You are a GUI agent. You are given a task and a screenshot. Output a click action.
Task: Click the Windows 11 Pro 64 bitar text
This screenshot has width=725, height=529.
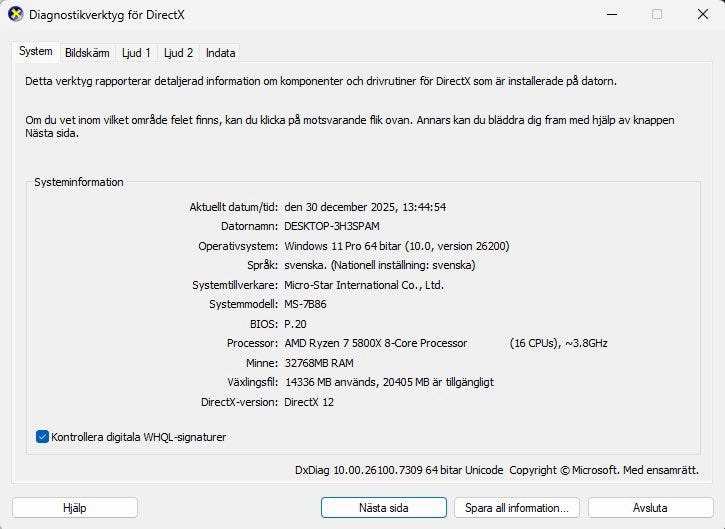(397, 246)
